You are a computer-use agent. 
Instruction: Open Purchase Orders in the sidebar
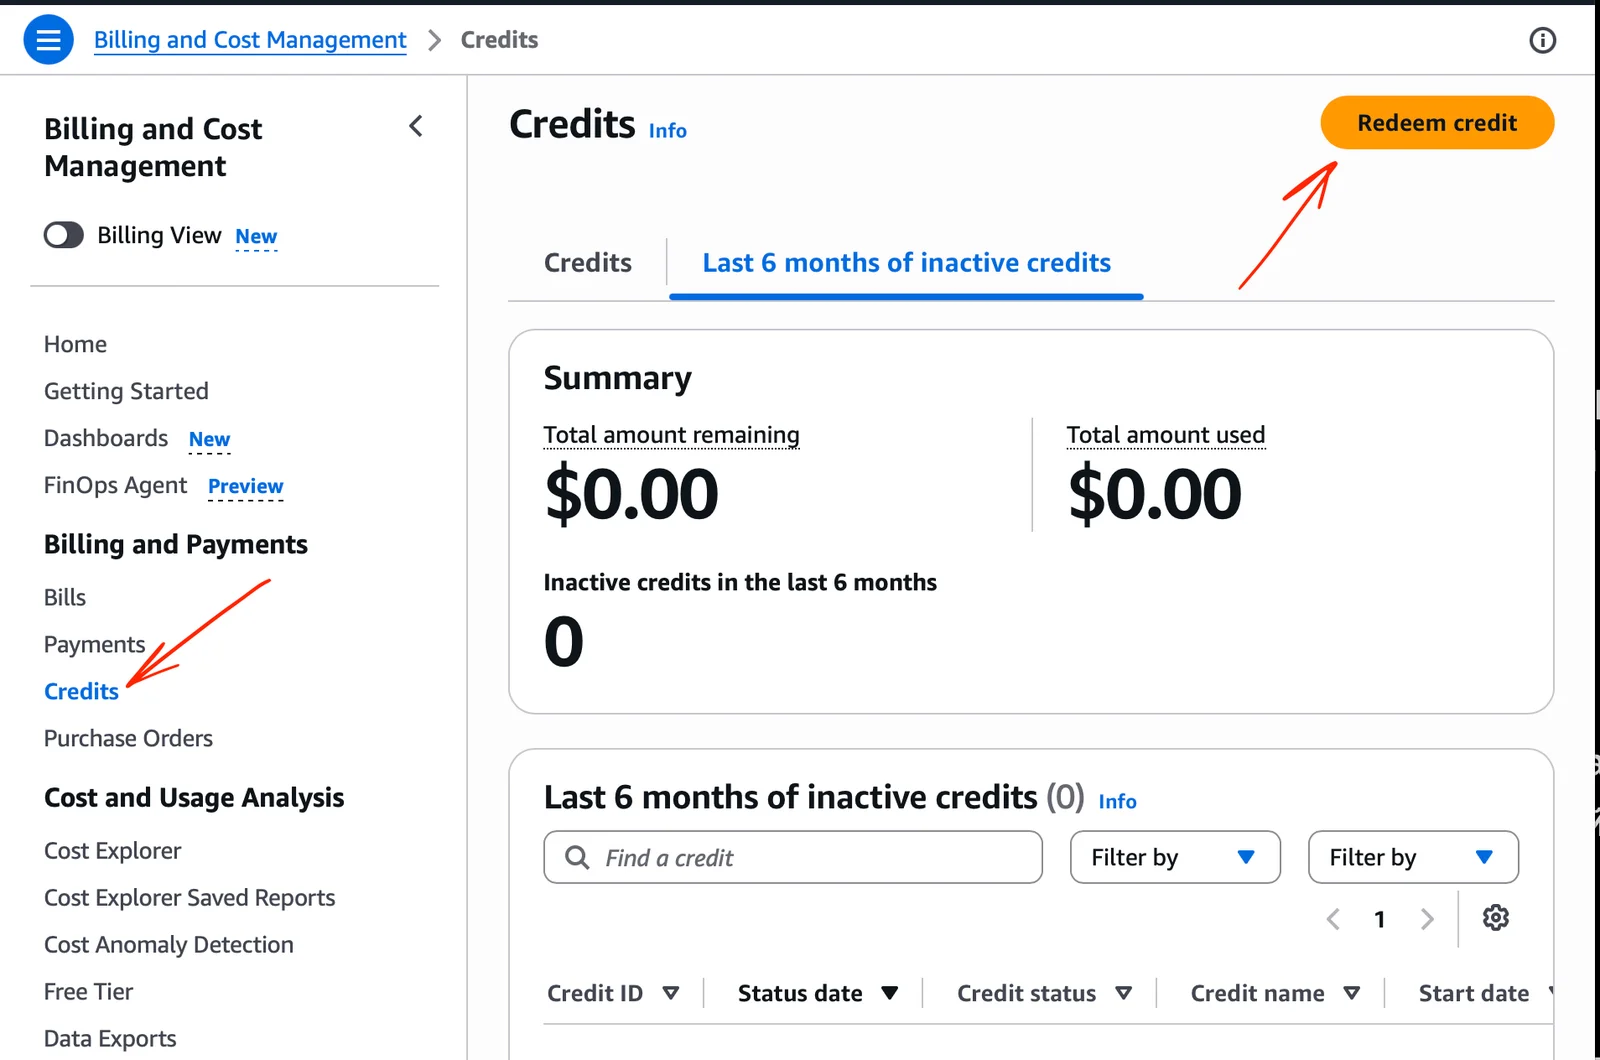(x=128, y=738)
